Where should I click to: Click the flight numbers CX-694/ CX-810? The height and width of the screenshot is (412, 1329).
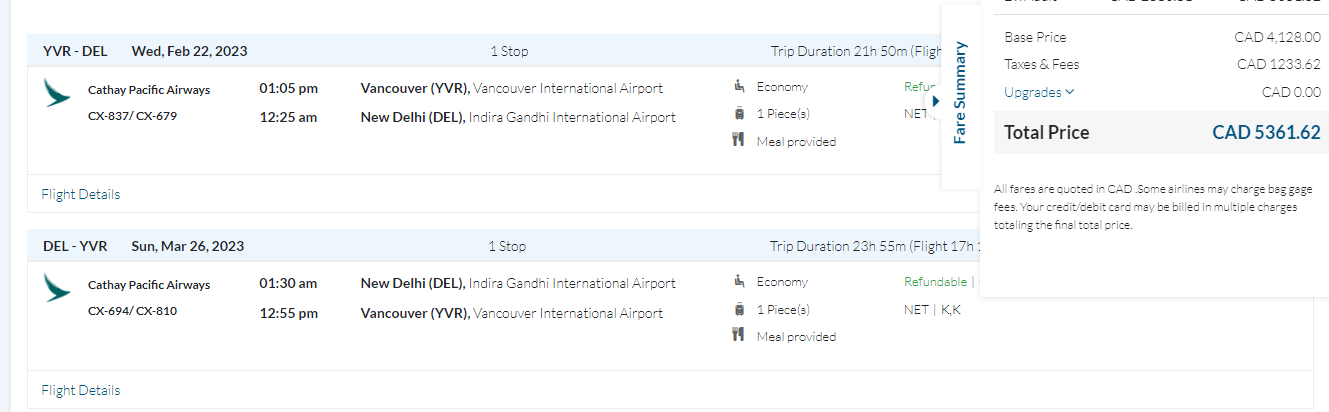[x=132, y=310]
